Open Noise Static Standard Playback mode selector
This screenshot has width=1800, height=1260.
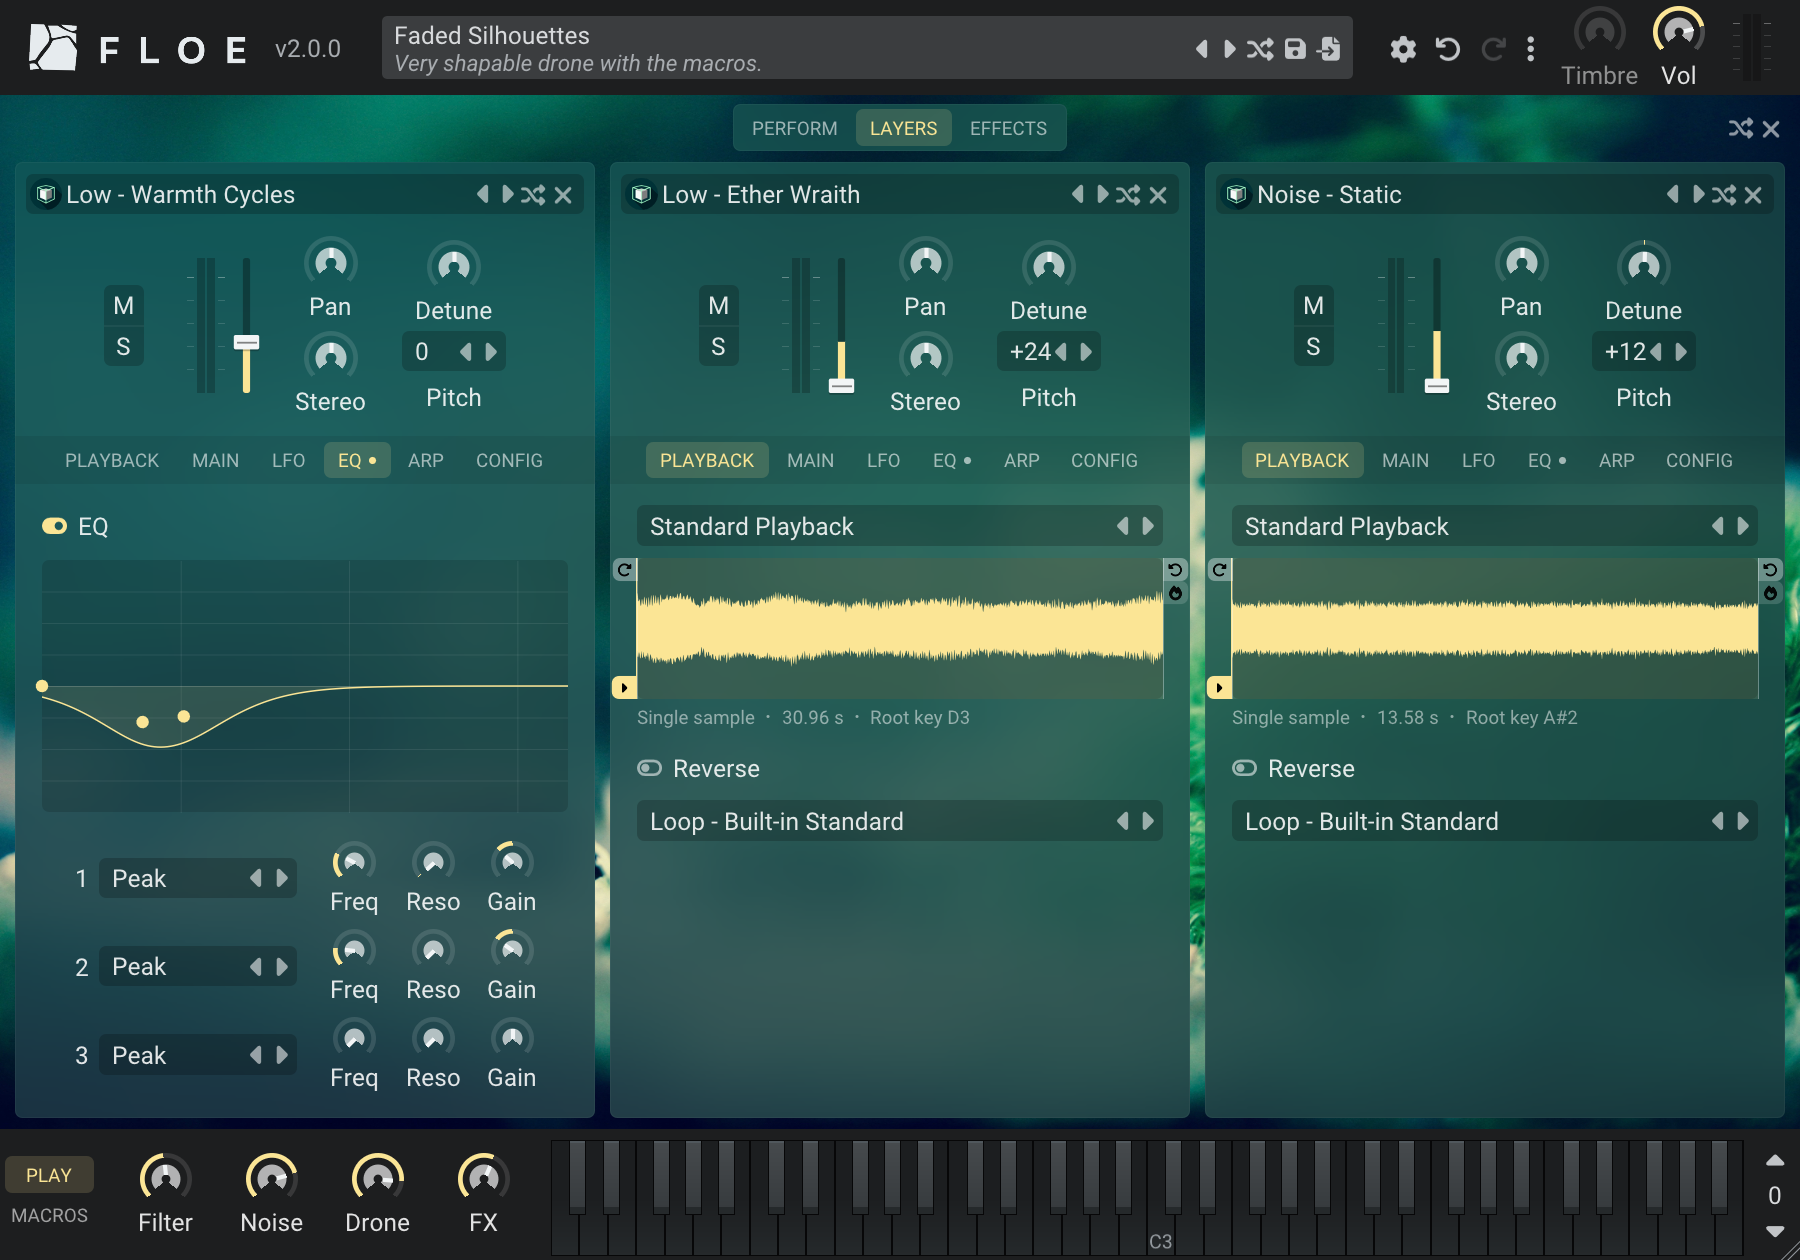[x=1494, y=526]
